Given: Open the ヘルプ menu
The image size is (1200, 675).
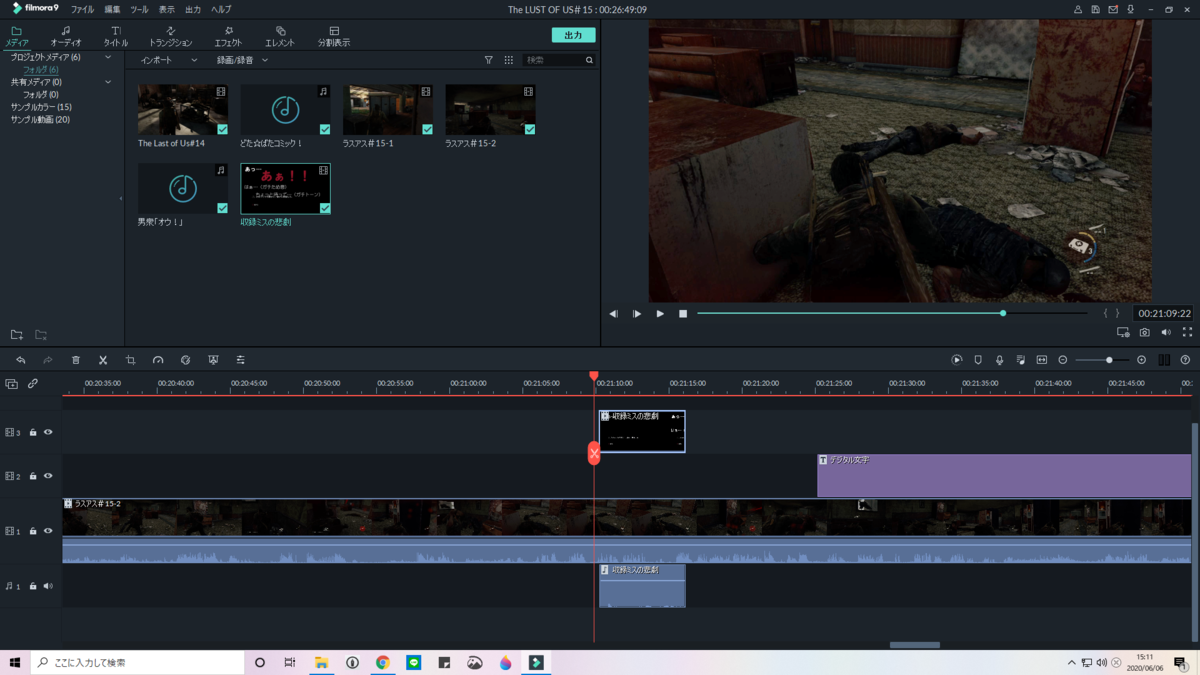Looking at the screenshot, I should (221, 9).
